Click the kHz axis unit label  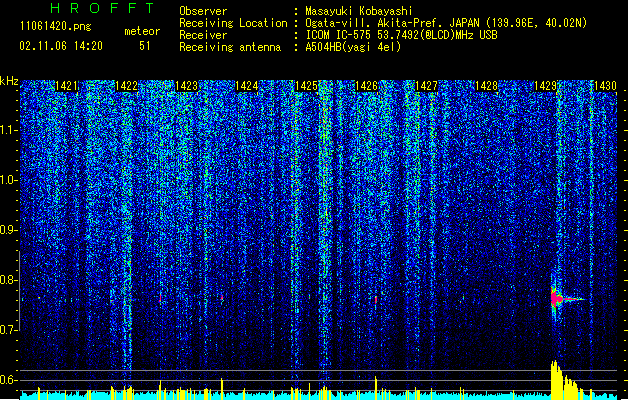9,81
